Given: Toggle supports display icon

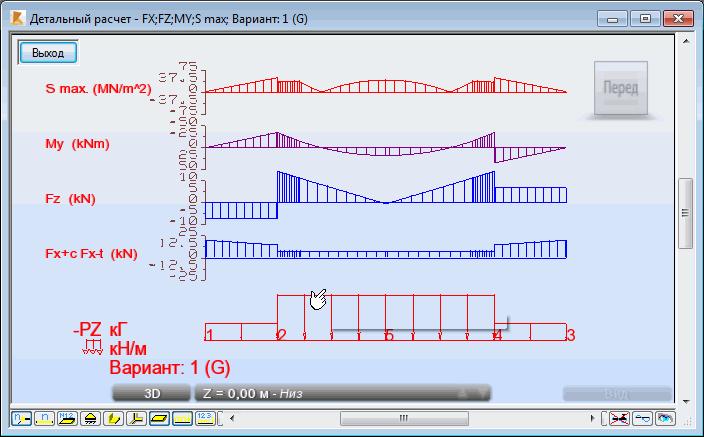Looking at the screenshot, I should [90, 419].
